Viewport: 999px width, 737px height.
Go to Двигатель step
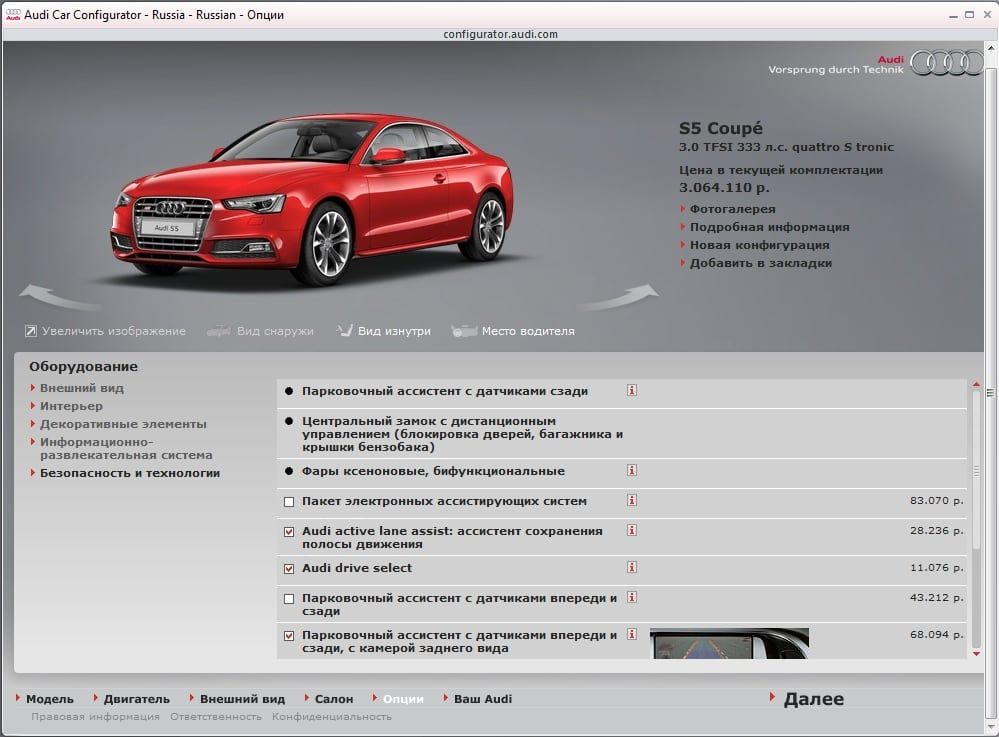coord(136,699)
